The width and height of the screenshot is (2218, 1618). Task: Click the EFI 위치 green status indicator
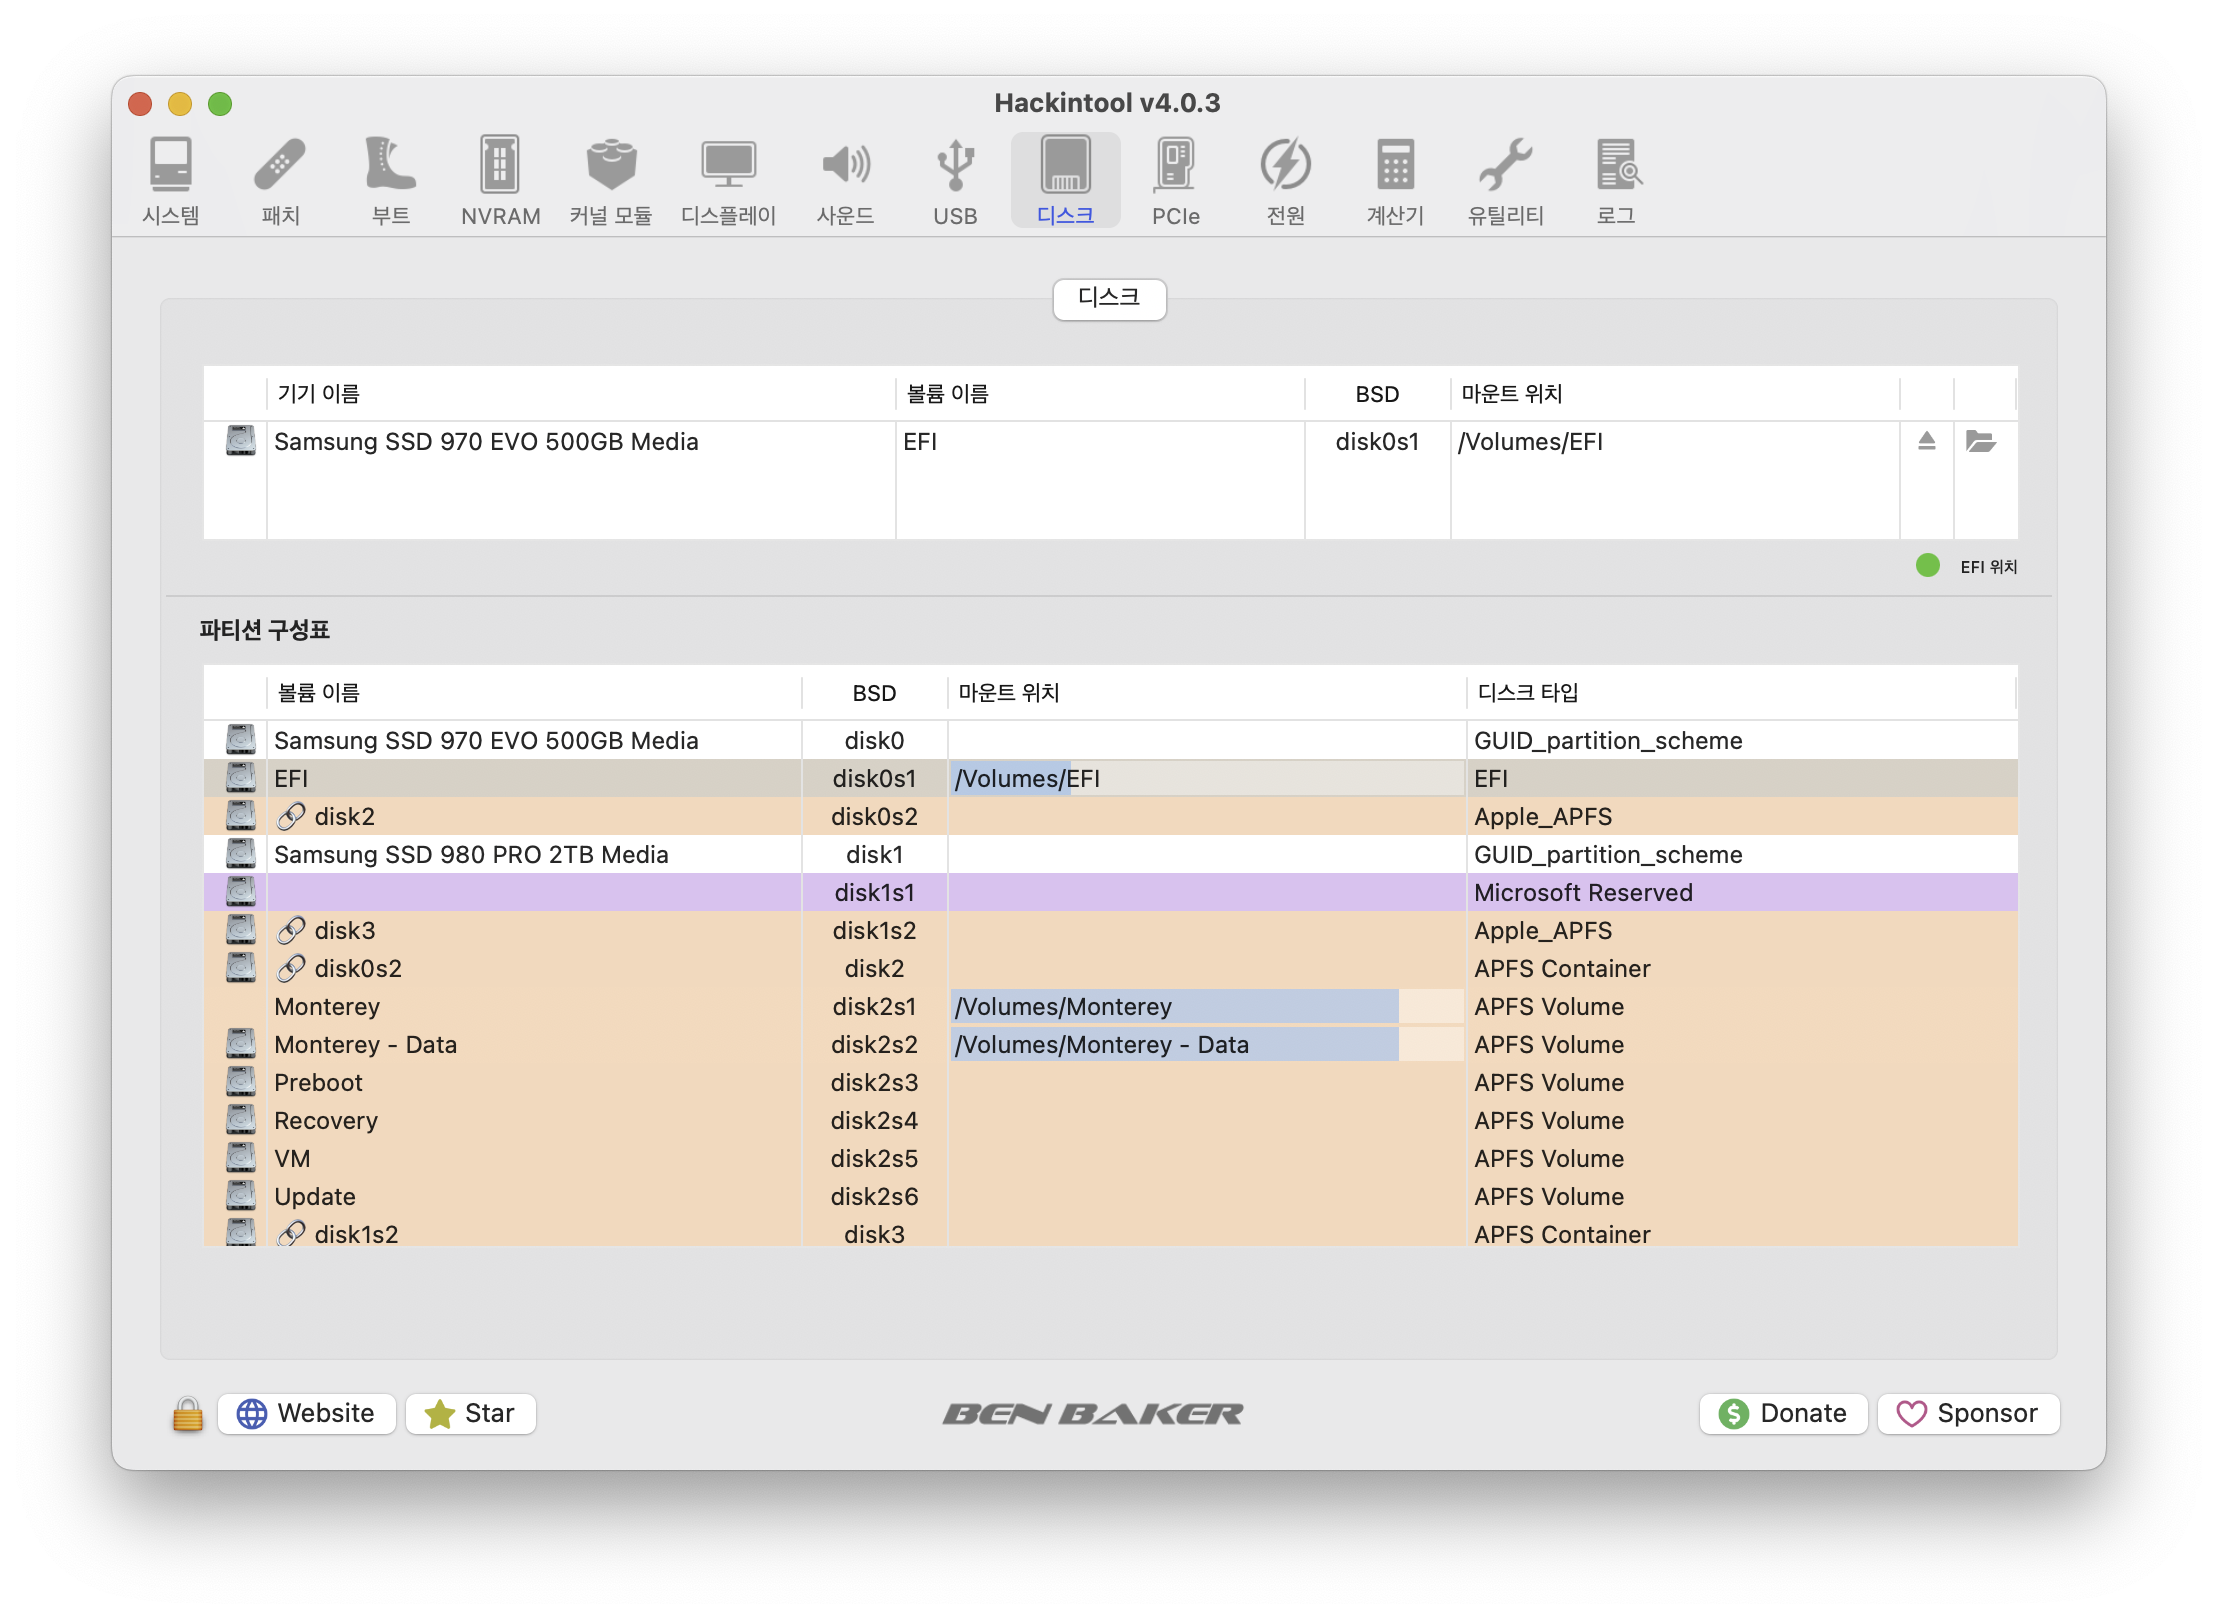coord(1911,565)
